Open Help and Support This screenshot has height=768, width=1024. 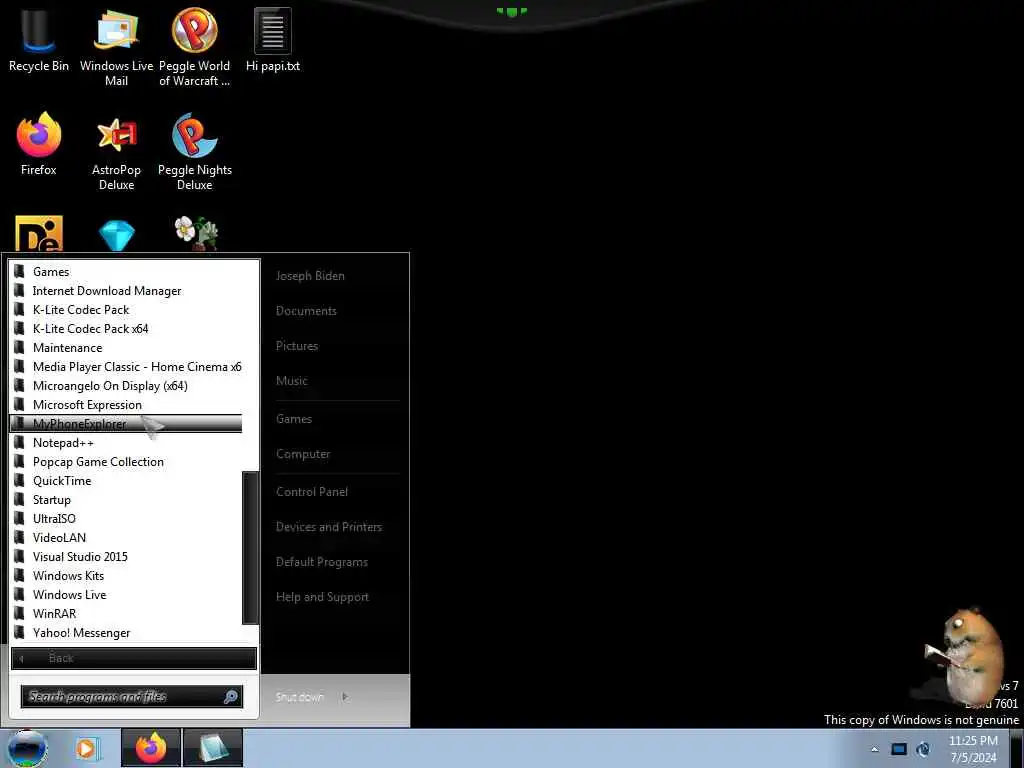tap(322, 597)
